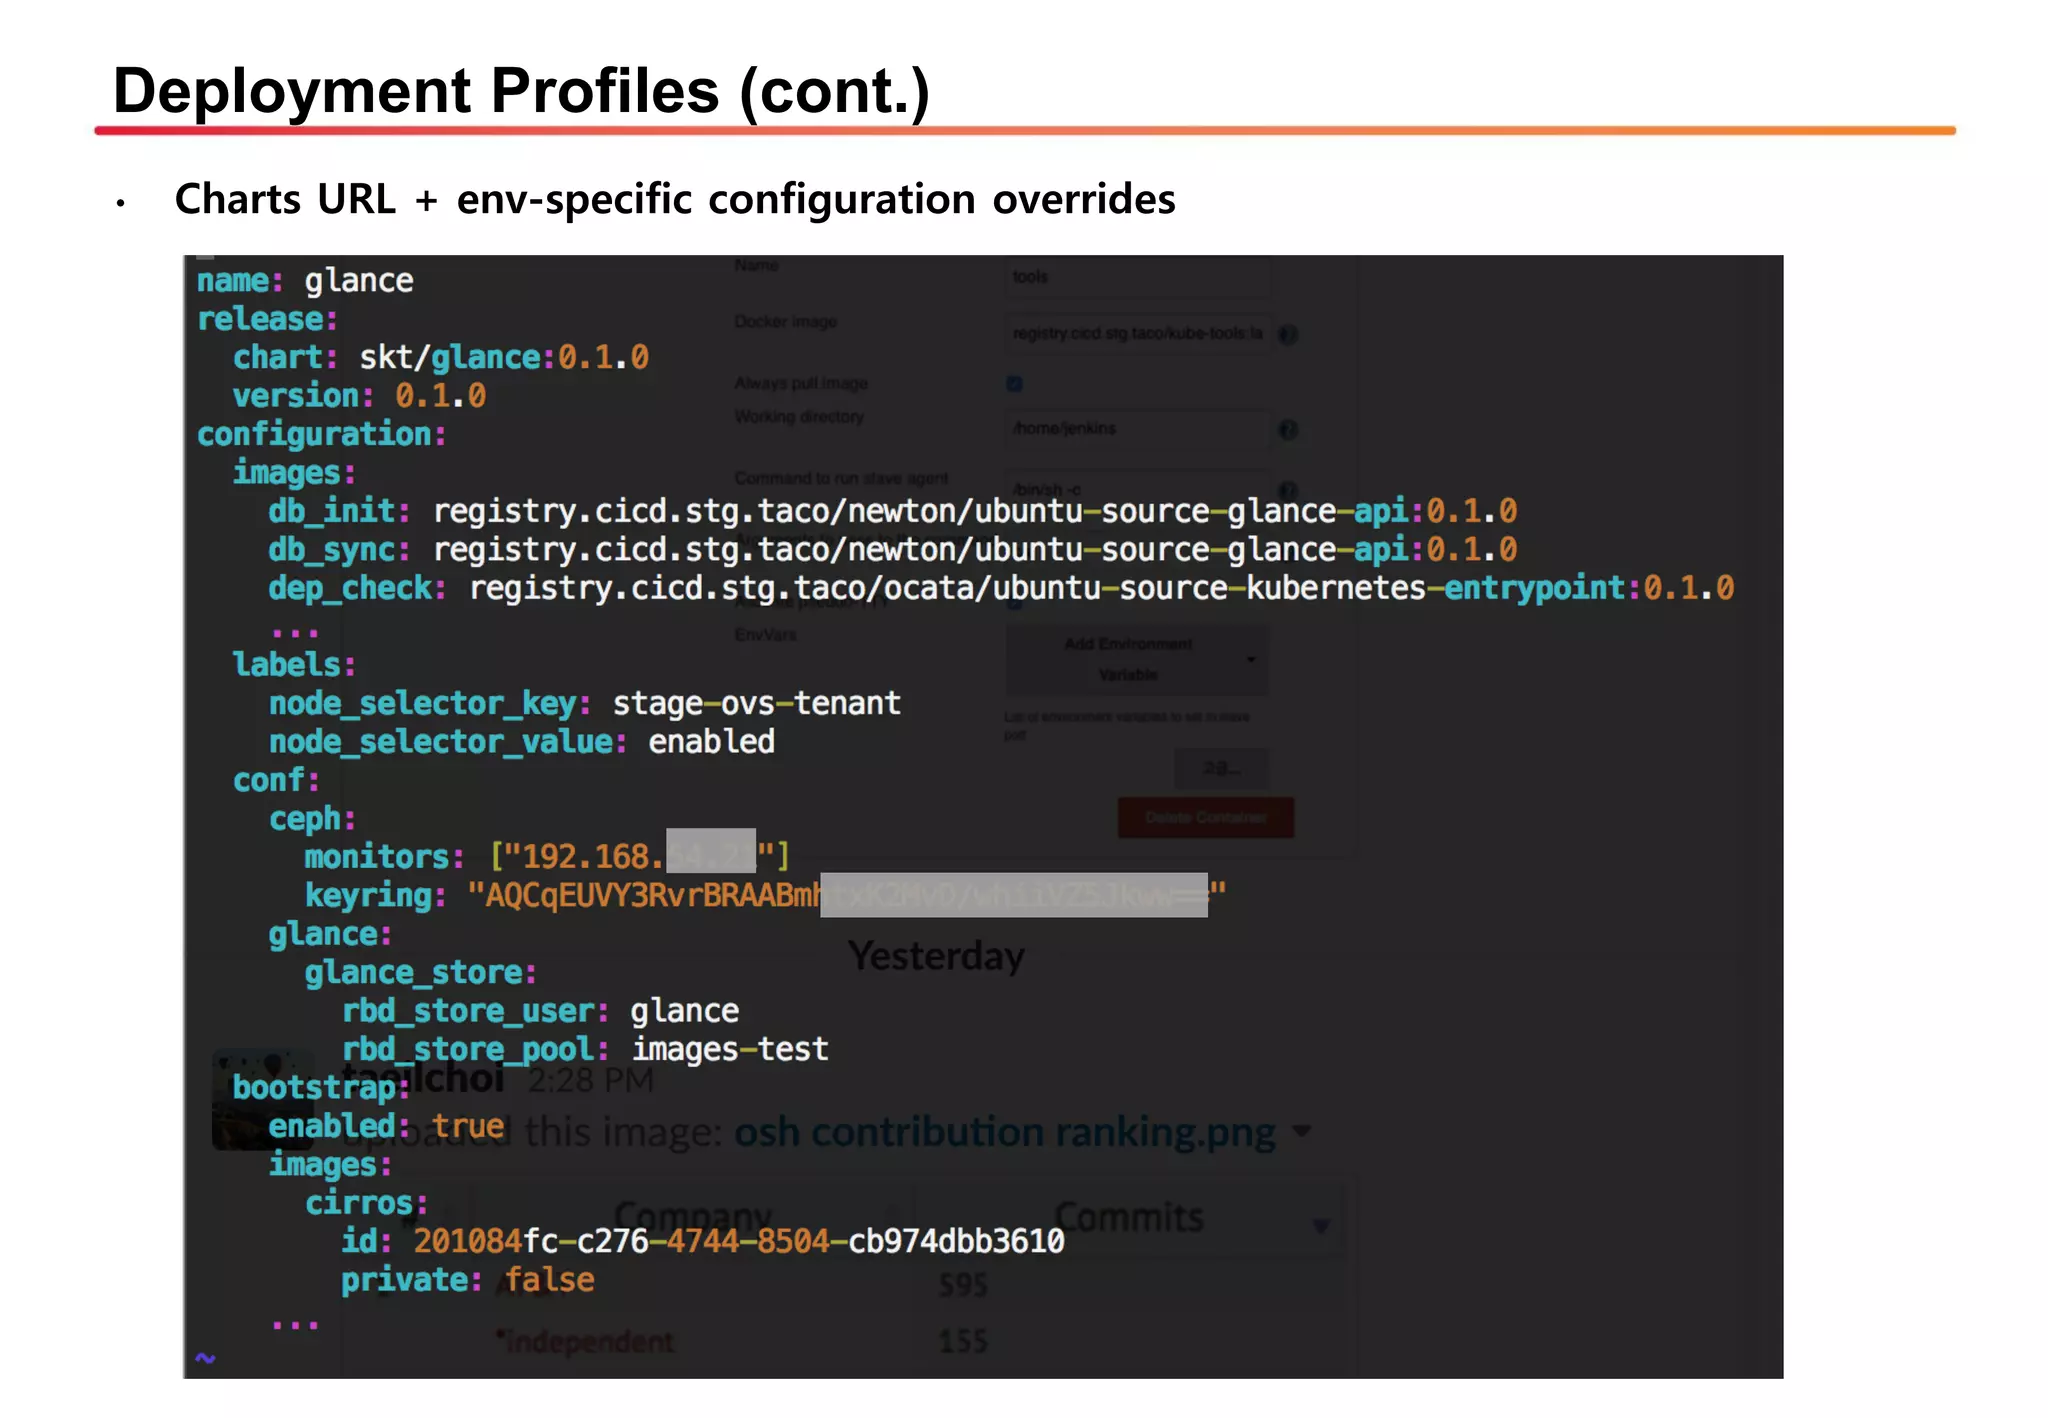2048x1418 pixels.
Task: Click the 595 commits table cell
Action: point(962,1285)
